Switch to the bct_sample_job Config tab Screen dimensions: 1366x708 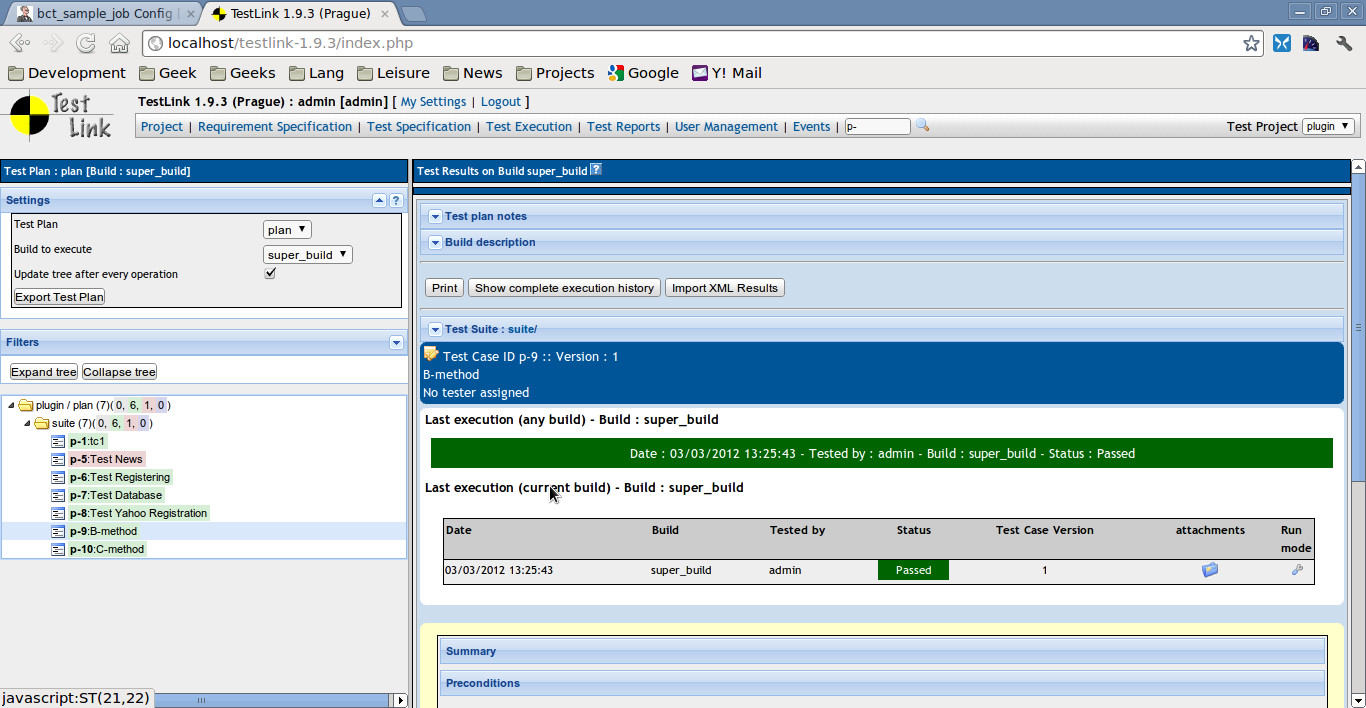pos(98,13)
